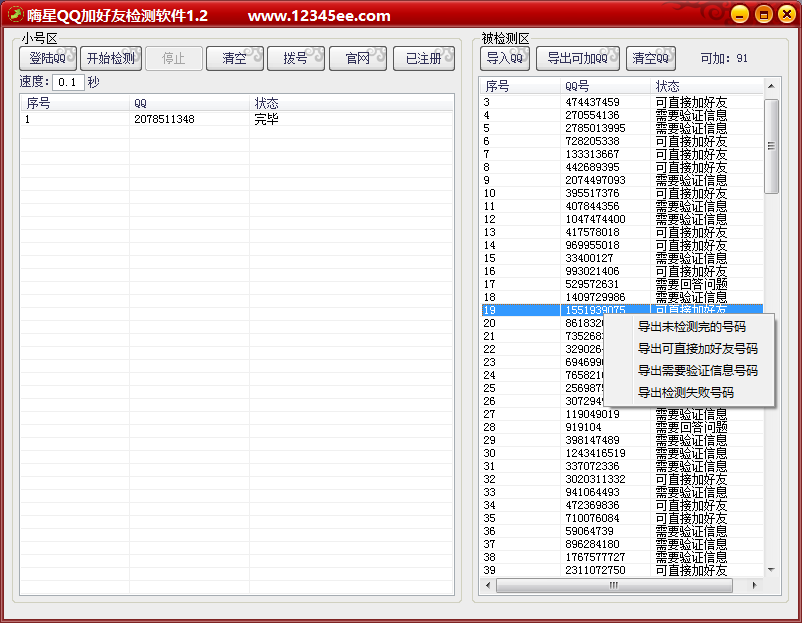This screenshot has width=802, height=623.
Task: Select row with QQ 1409729986
Action: tap(622, 297)
